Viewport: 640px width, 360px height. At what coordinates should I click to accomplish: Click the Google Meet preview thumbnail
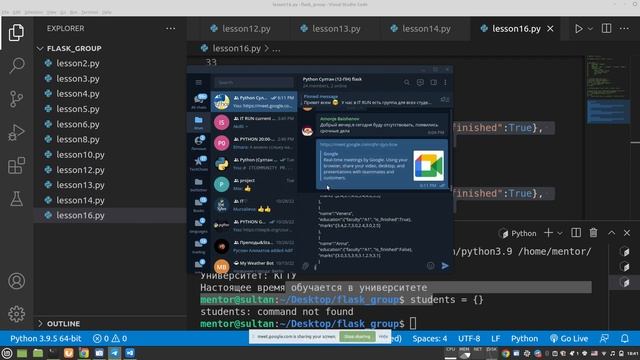point(428,166)
